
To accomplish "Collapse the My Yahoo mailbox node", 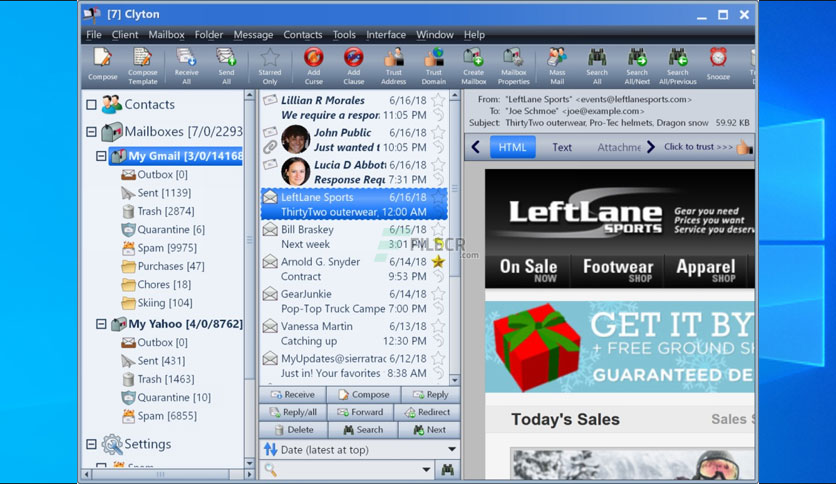I will point(101,324).
